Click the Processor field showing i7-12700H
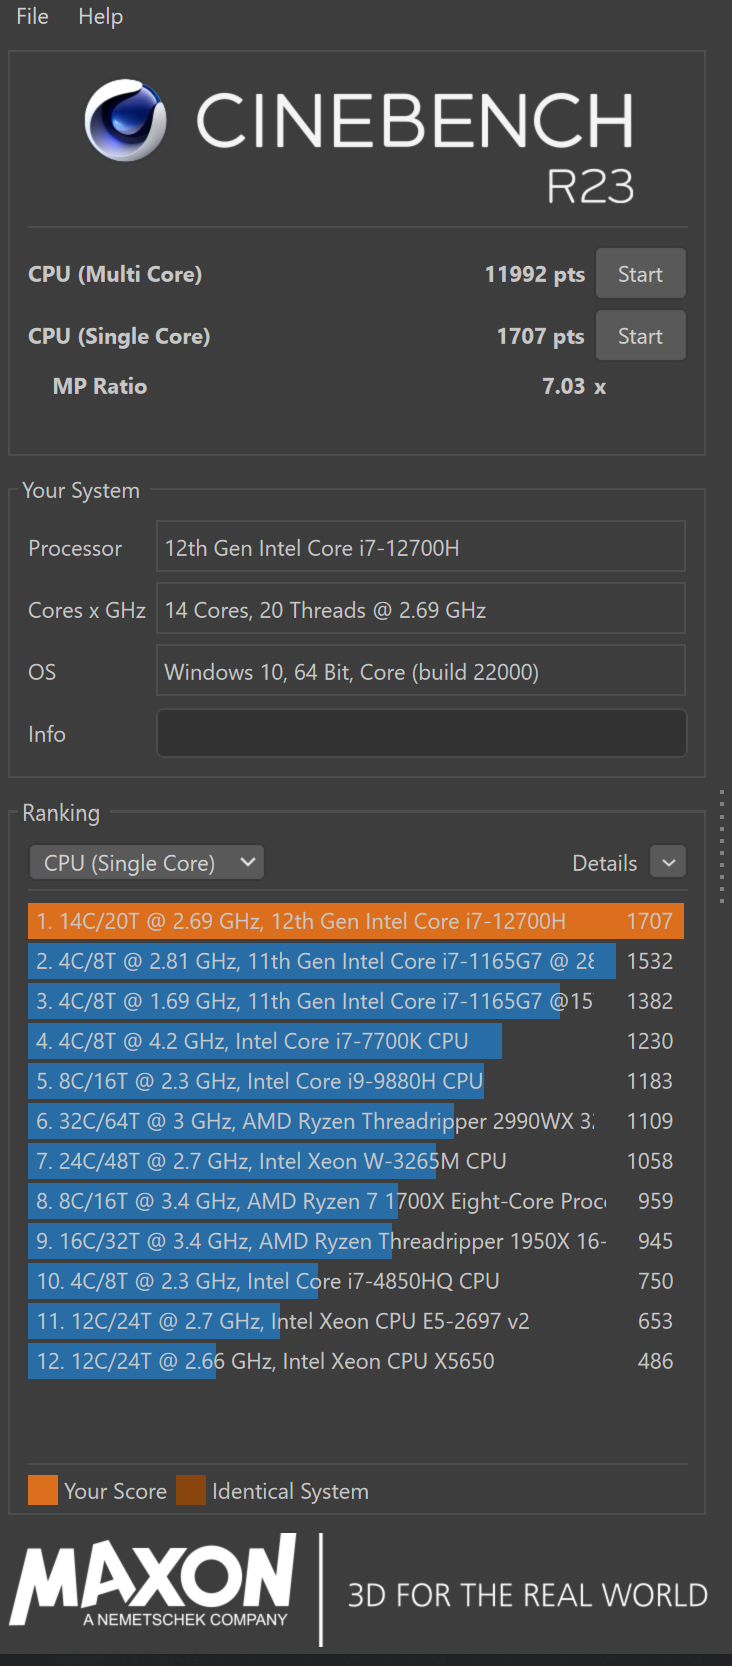Viewport: 732px width, 1666px height. click(421, 547)
